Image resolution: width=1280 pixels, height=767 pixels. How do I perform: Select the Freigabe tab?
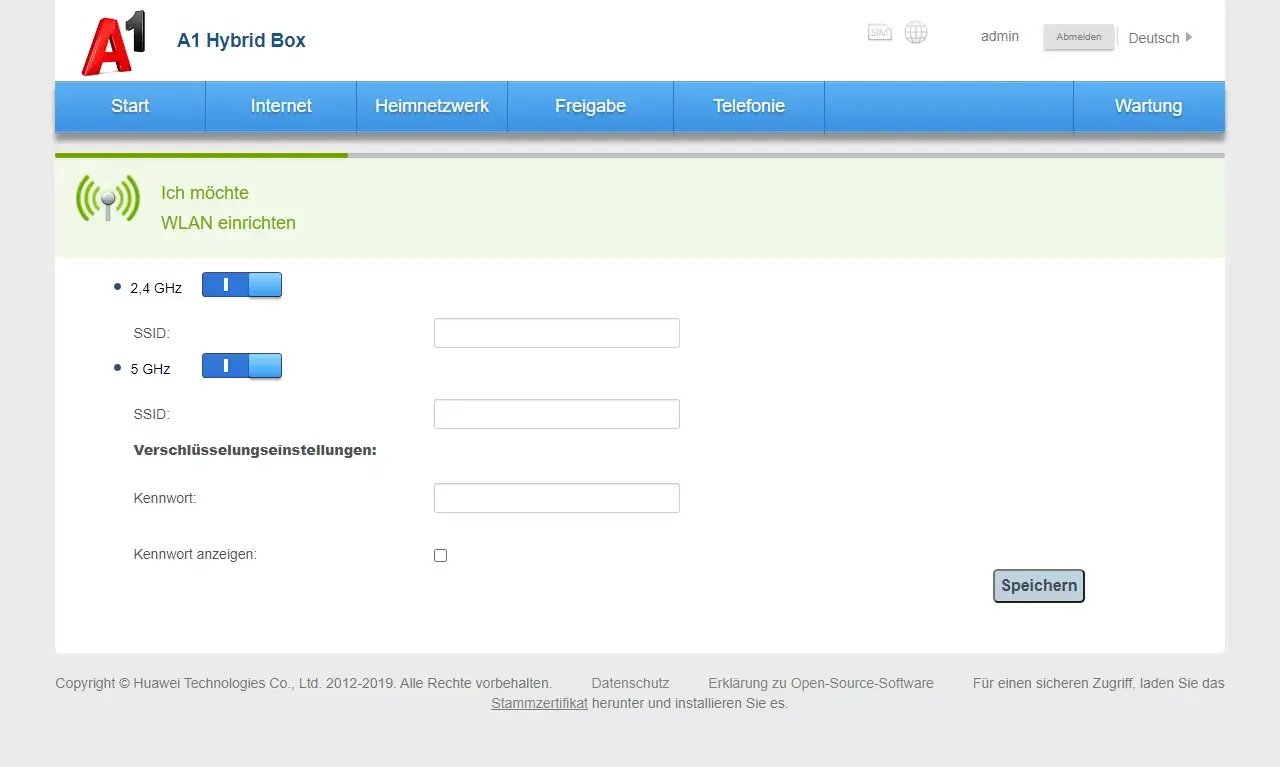coord(590,106)
